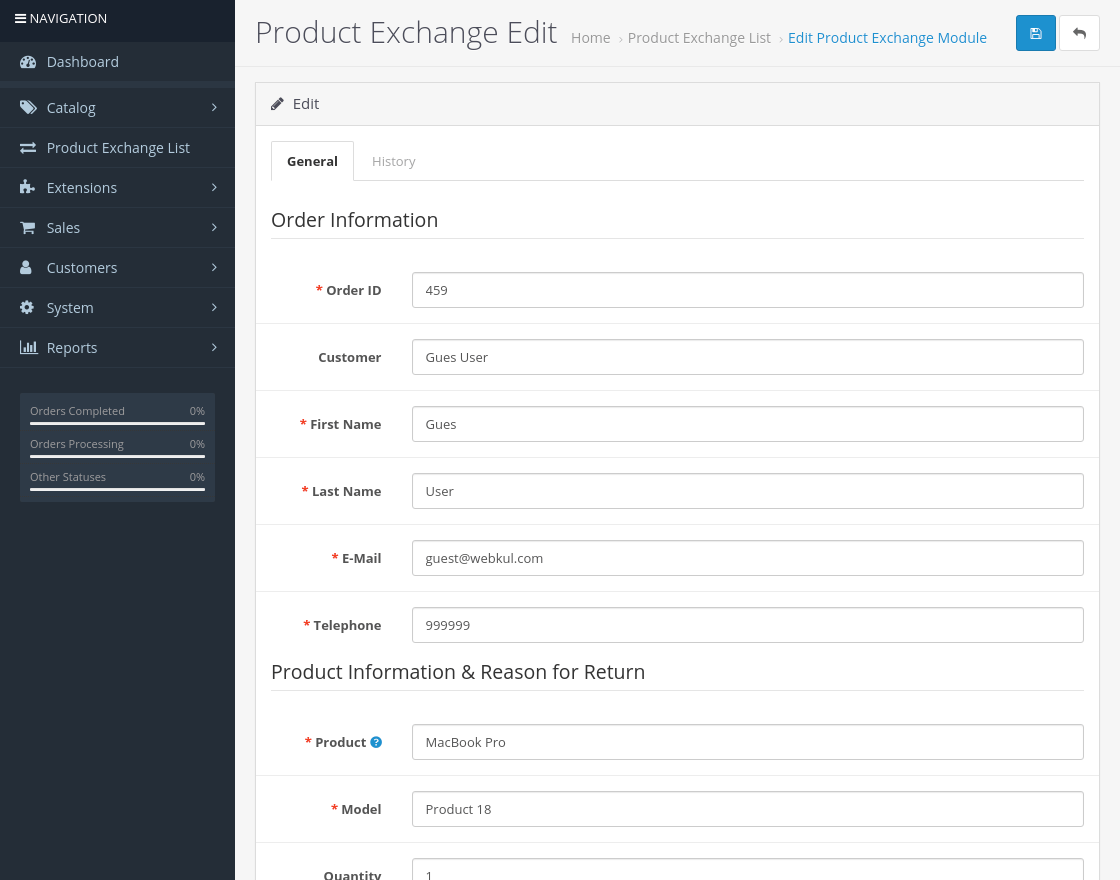Click the Dashboard gauge icon
The width and height of the screenshot is (1120, 880).
28,62
